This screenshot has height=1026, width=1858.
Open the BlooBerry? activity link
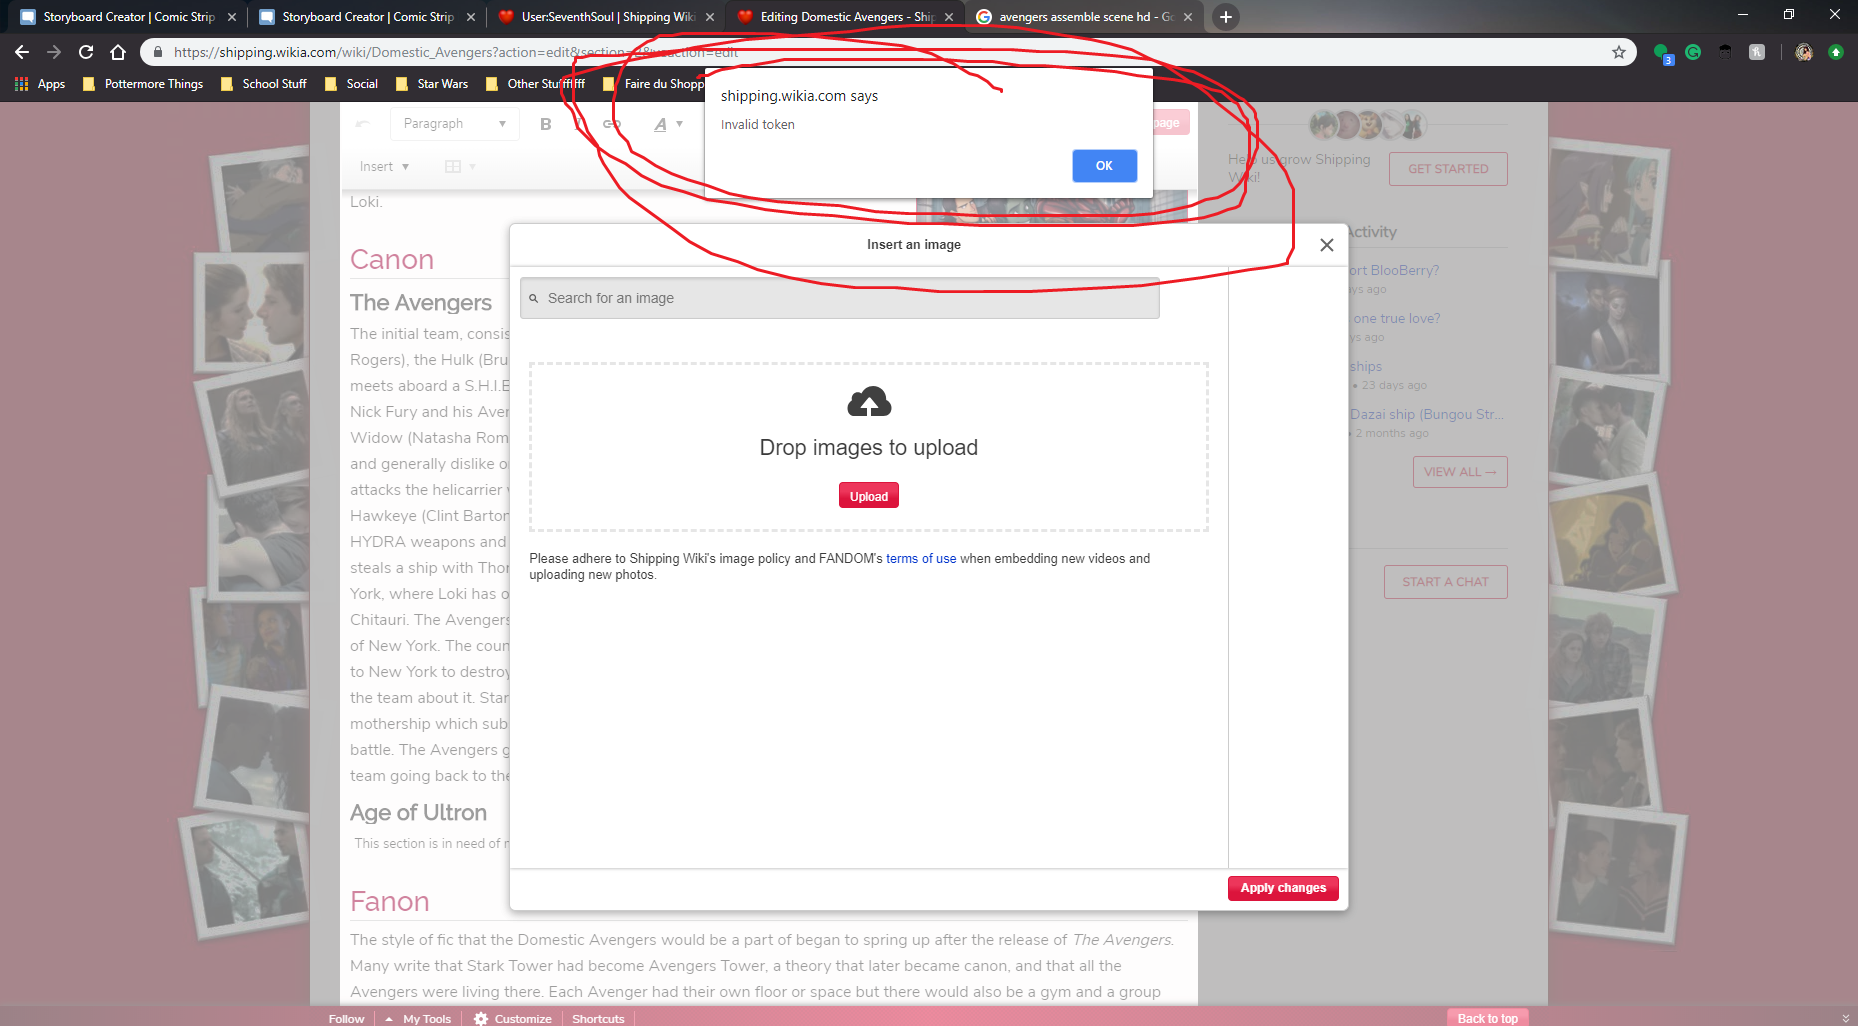point(1394,270)
